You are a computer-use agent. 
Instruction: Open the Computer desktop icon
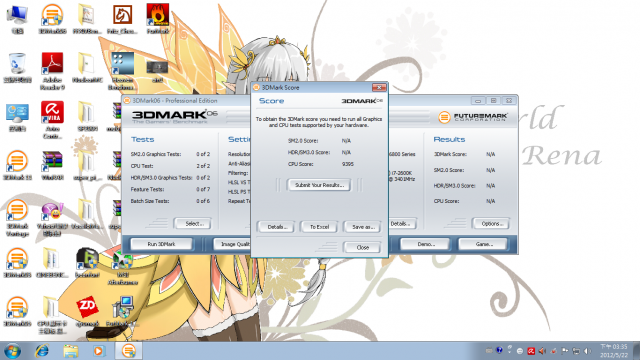point(17,18)
